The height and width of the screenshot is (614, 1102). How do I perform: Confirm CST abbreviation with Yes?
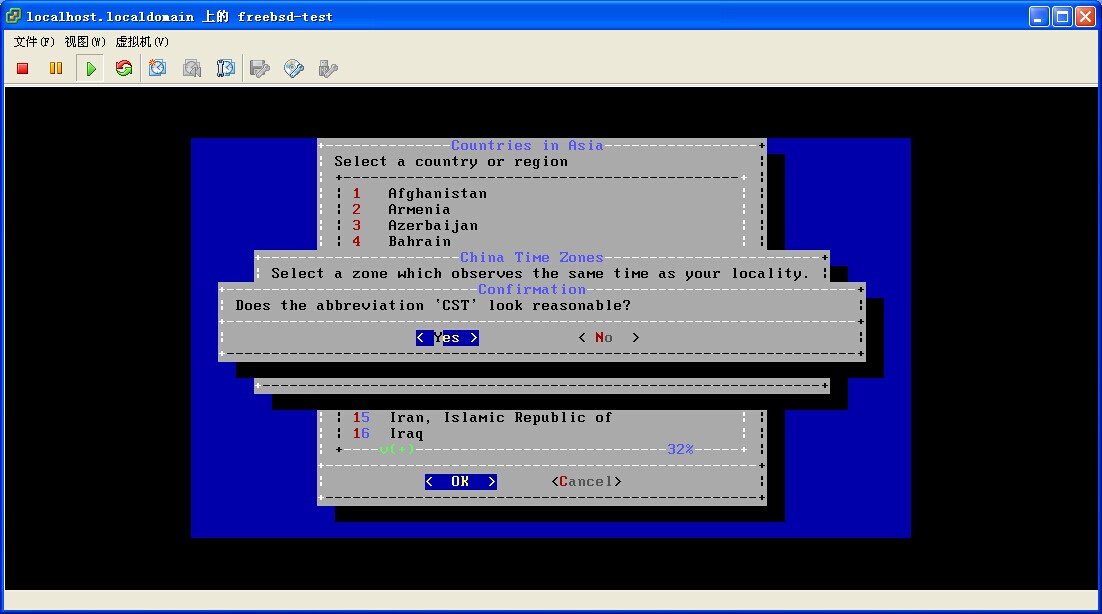[447, 338]
